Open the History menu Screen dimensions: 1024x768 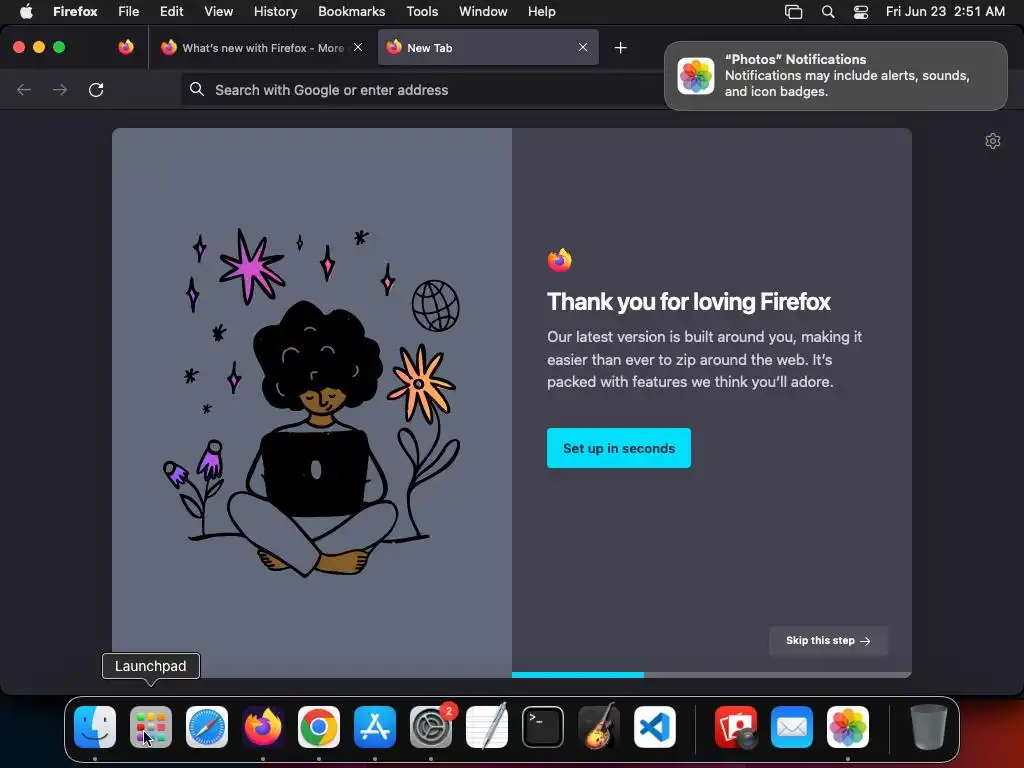(x=275, y=11)
